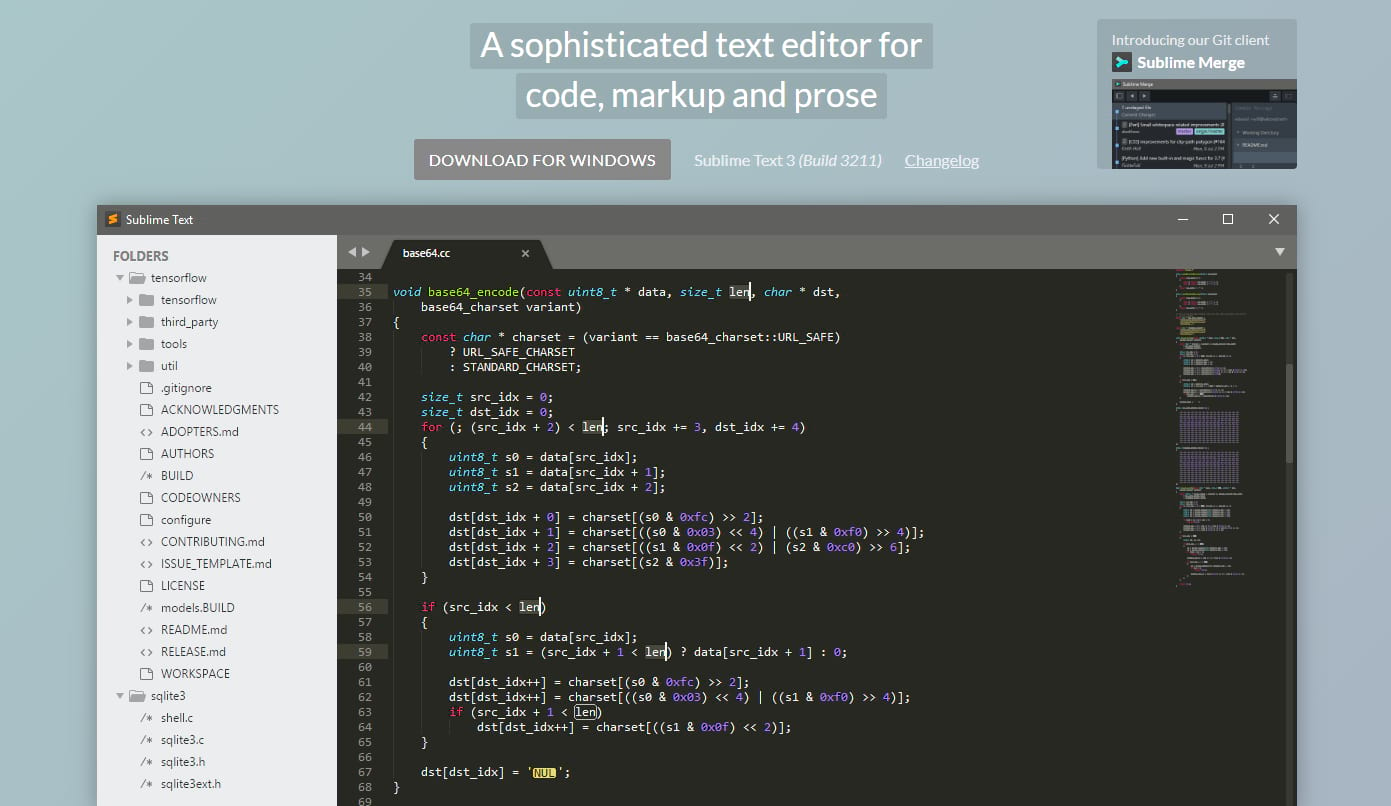The height and width of the screenshot is (806, 1391).
Task: Open the tab list dropdown triangle
Action: (x=1280, y=253)
